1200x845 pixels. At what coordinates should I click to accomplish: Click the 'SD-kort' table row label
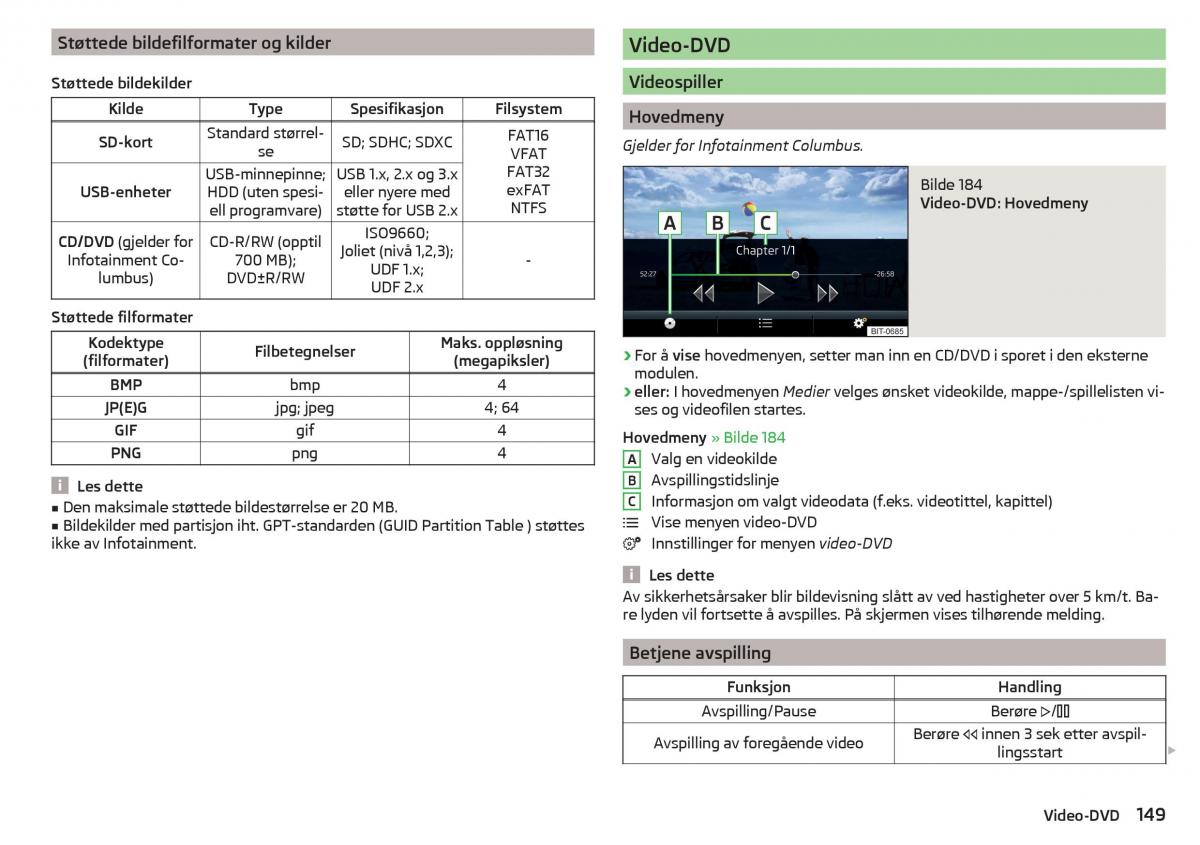(126, 142)
